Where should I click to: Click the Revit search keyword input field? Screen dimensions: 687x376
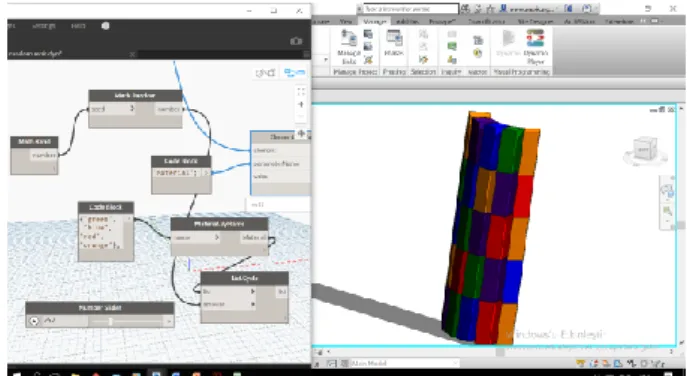[411, 9]
